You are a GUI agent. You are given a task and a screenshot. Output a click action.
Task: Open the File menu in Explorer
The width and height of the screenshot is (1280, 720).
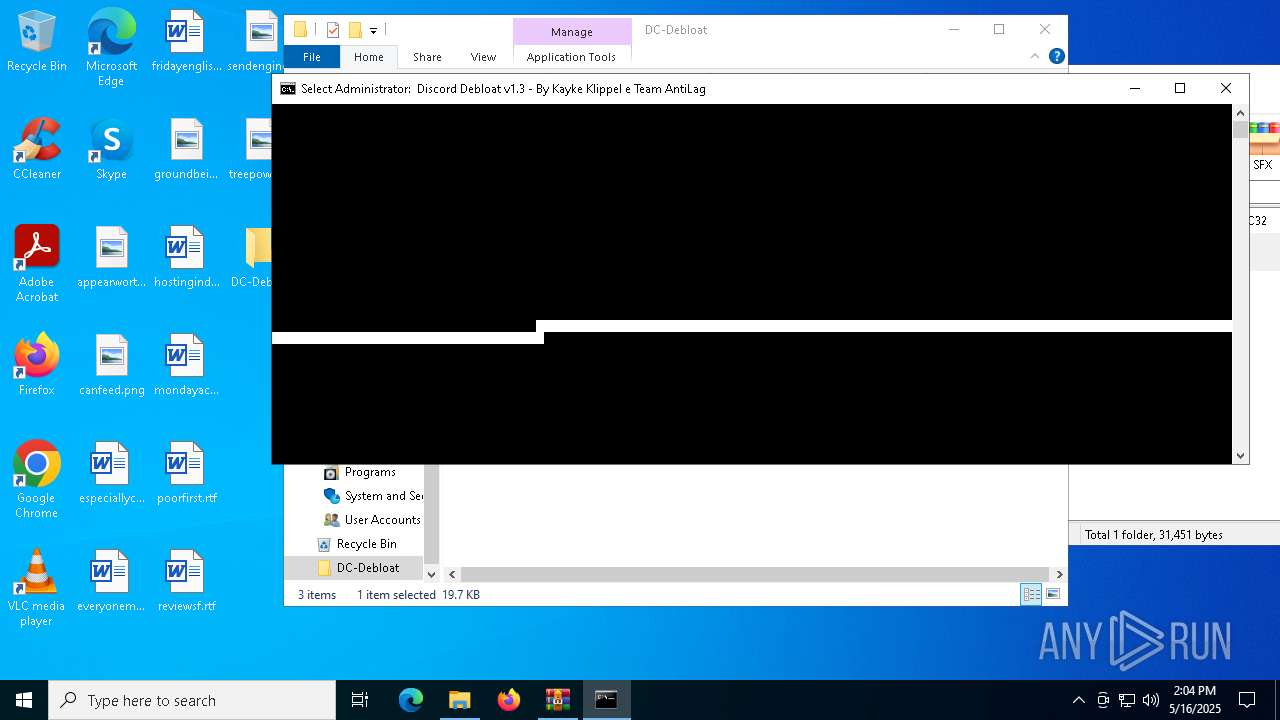312,57
